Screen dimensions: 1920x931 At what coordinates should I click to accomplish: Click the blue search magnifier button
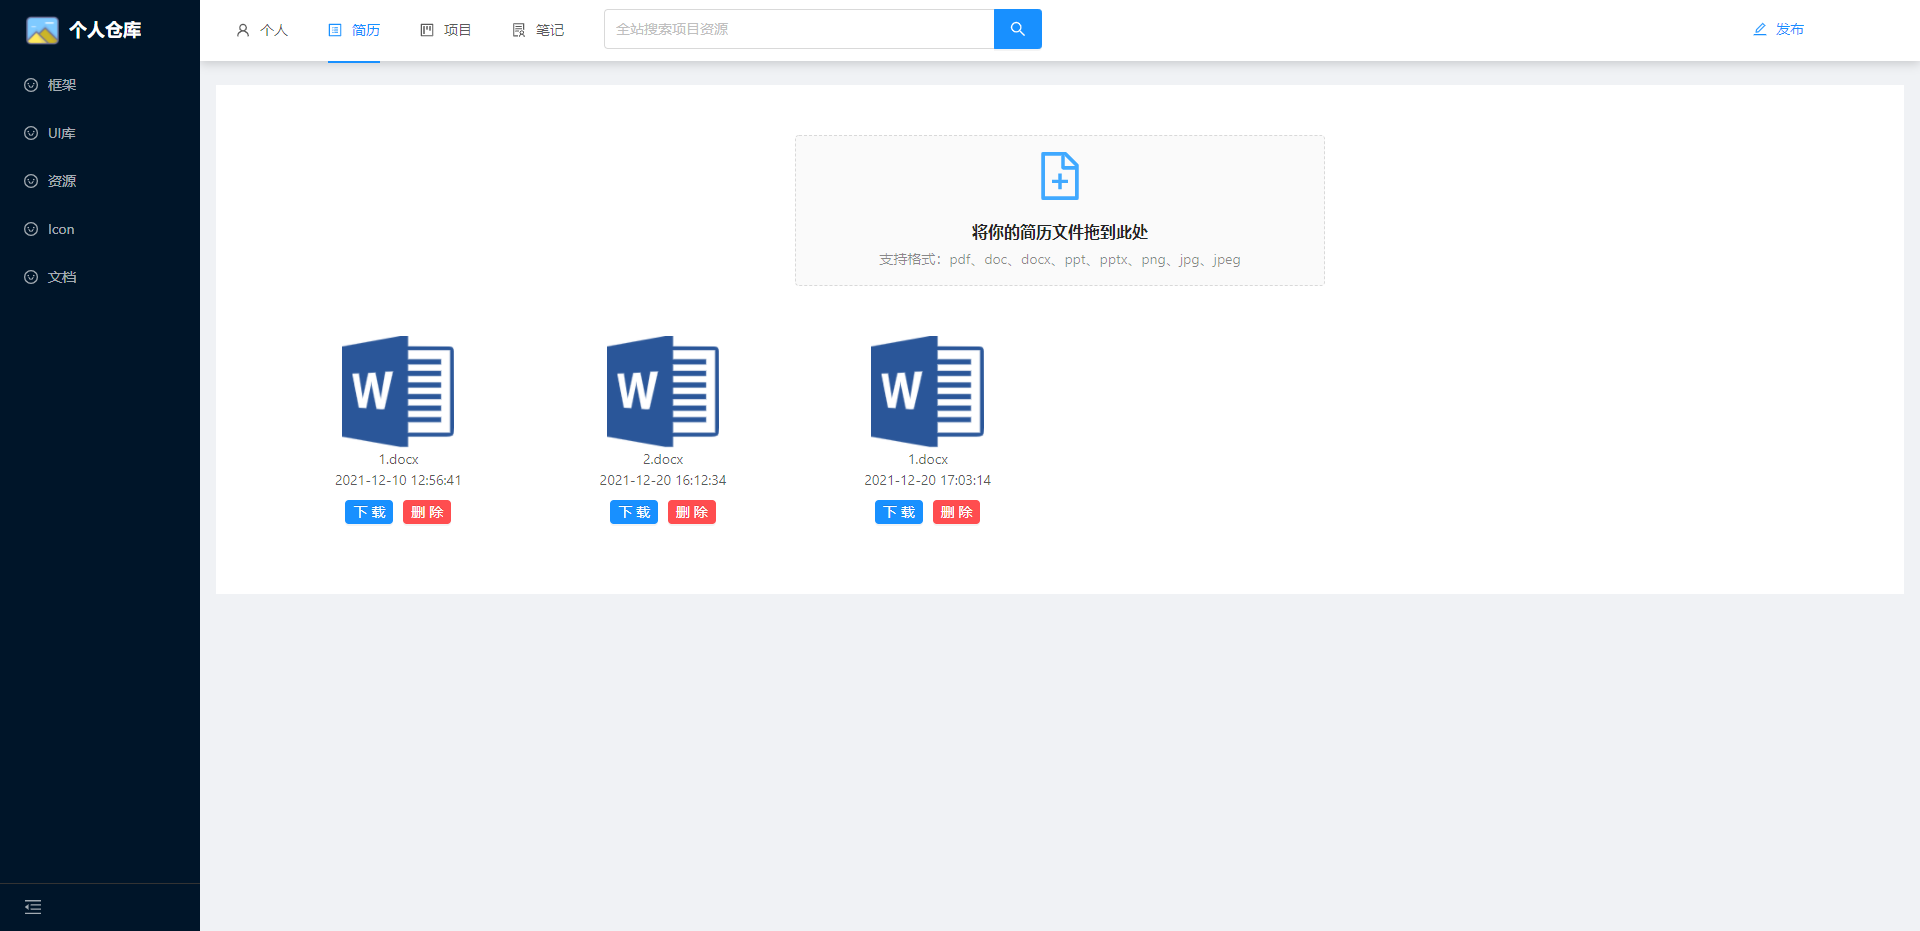pos(1017,29)
